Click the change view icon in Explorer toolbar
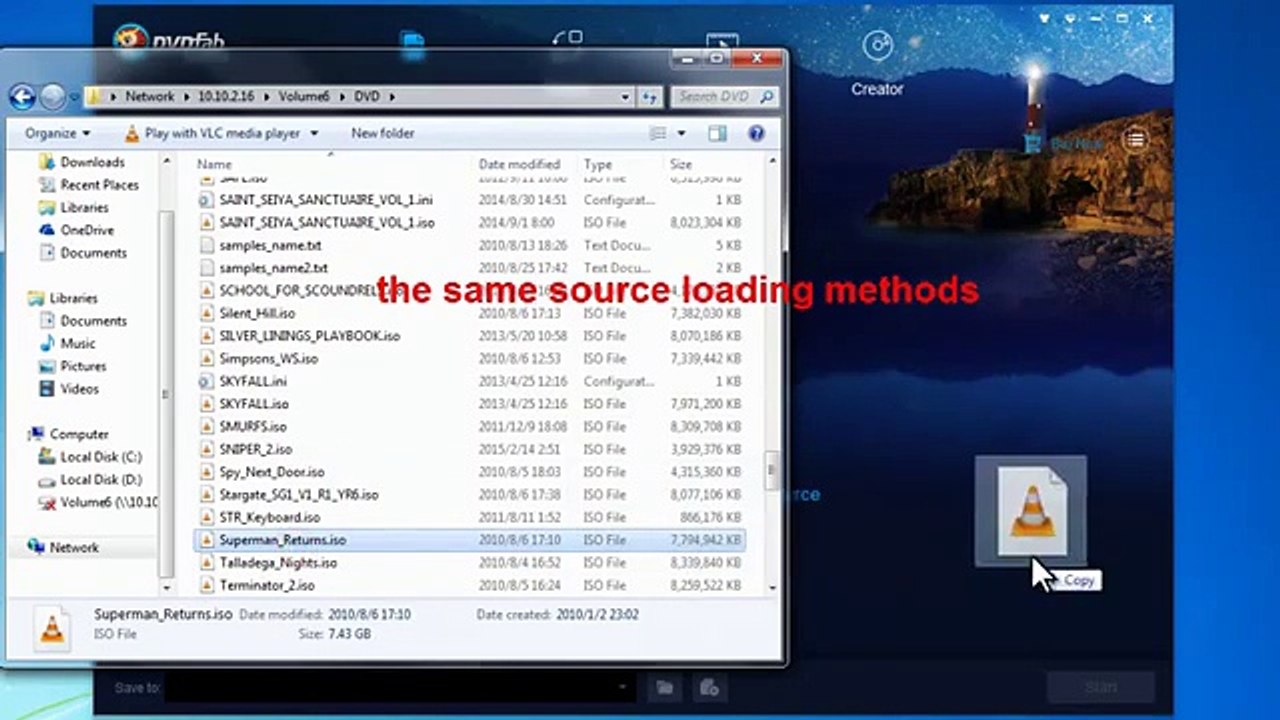The image size is (1280, 720). coord(657,133)
